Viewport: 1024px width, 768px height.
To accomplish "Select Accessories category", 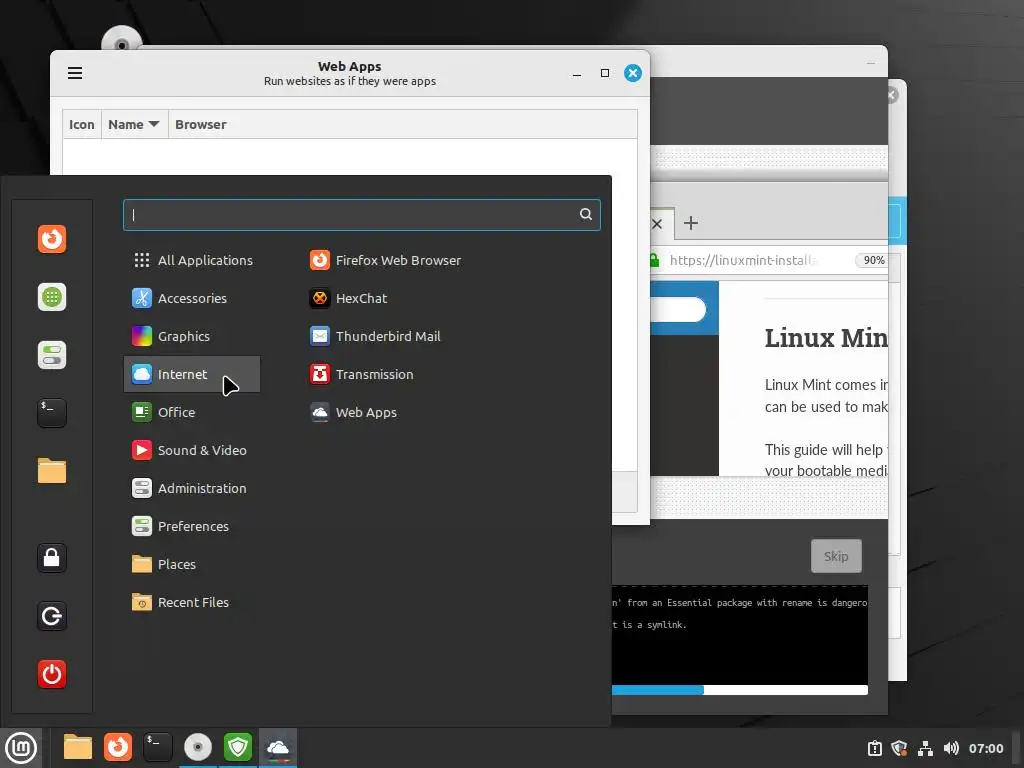I will tap(192, 298).
